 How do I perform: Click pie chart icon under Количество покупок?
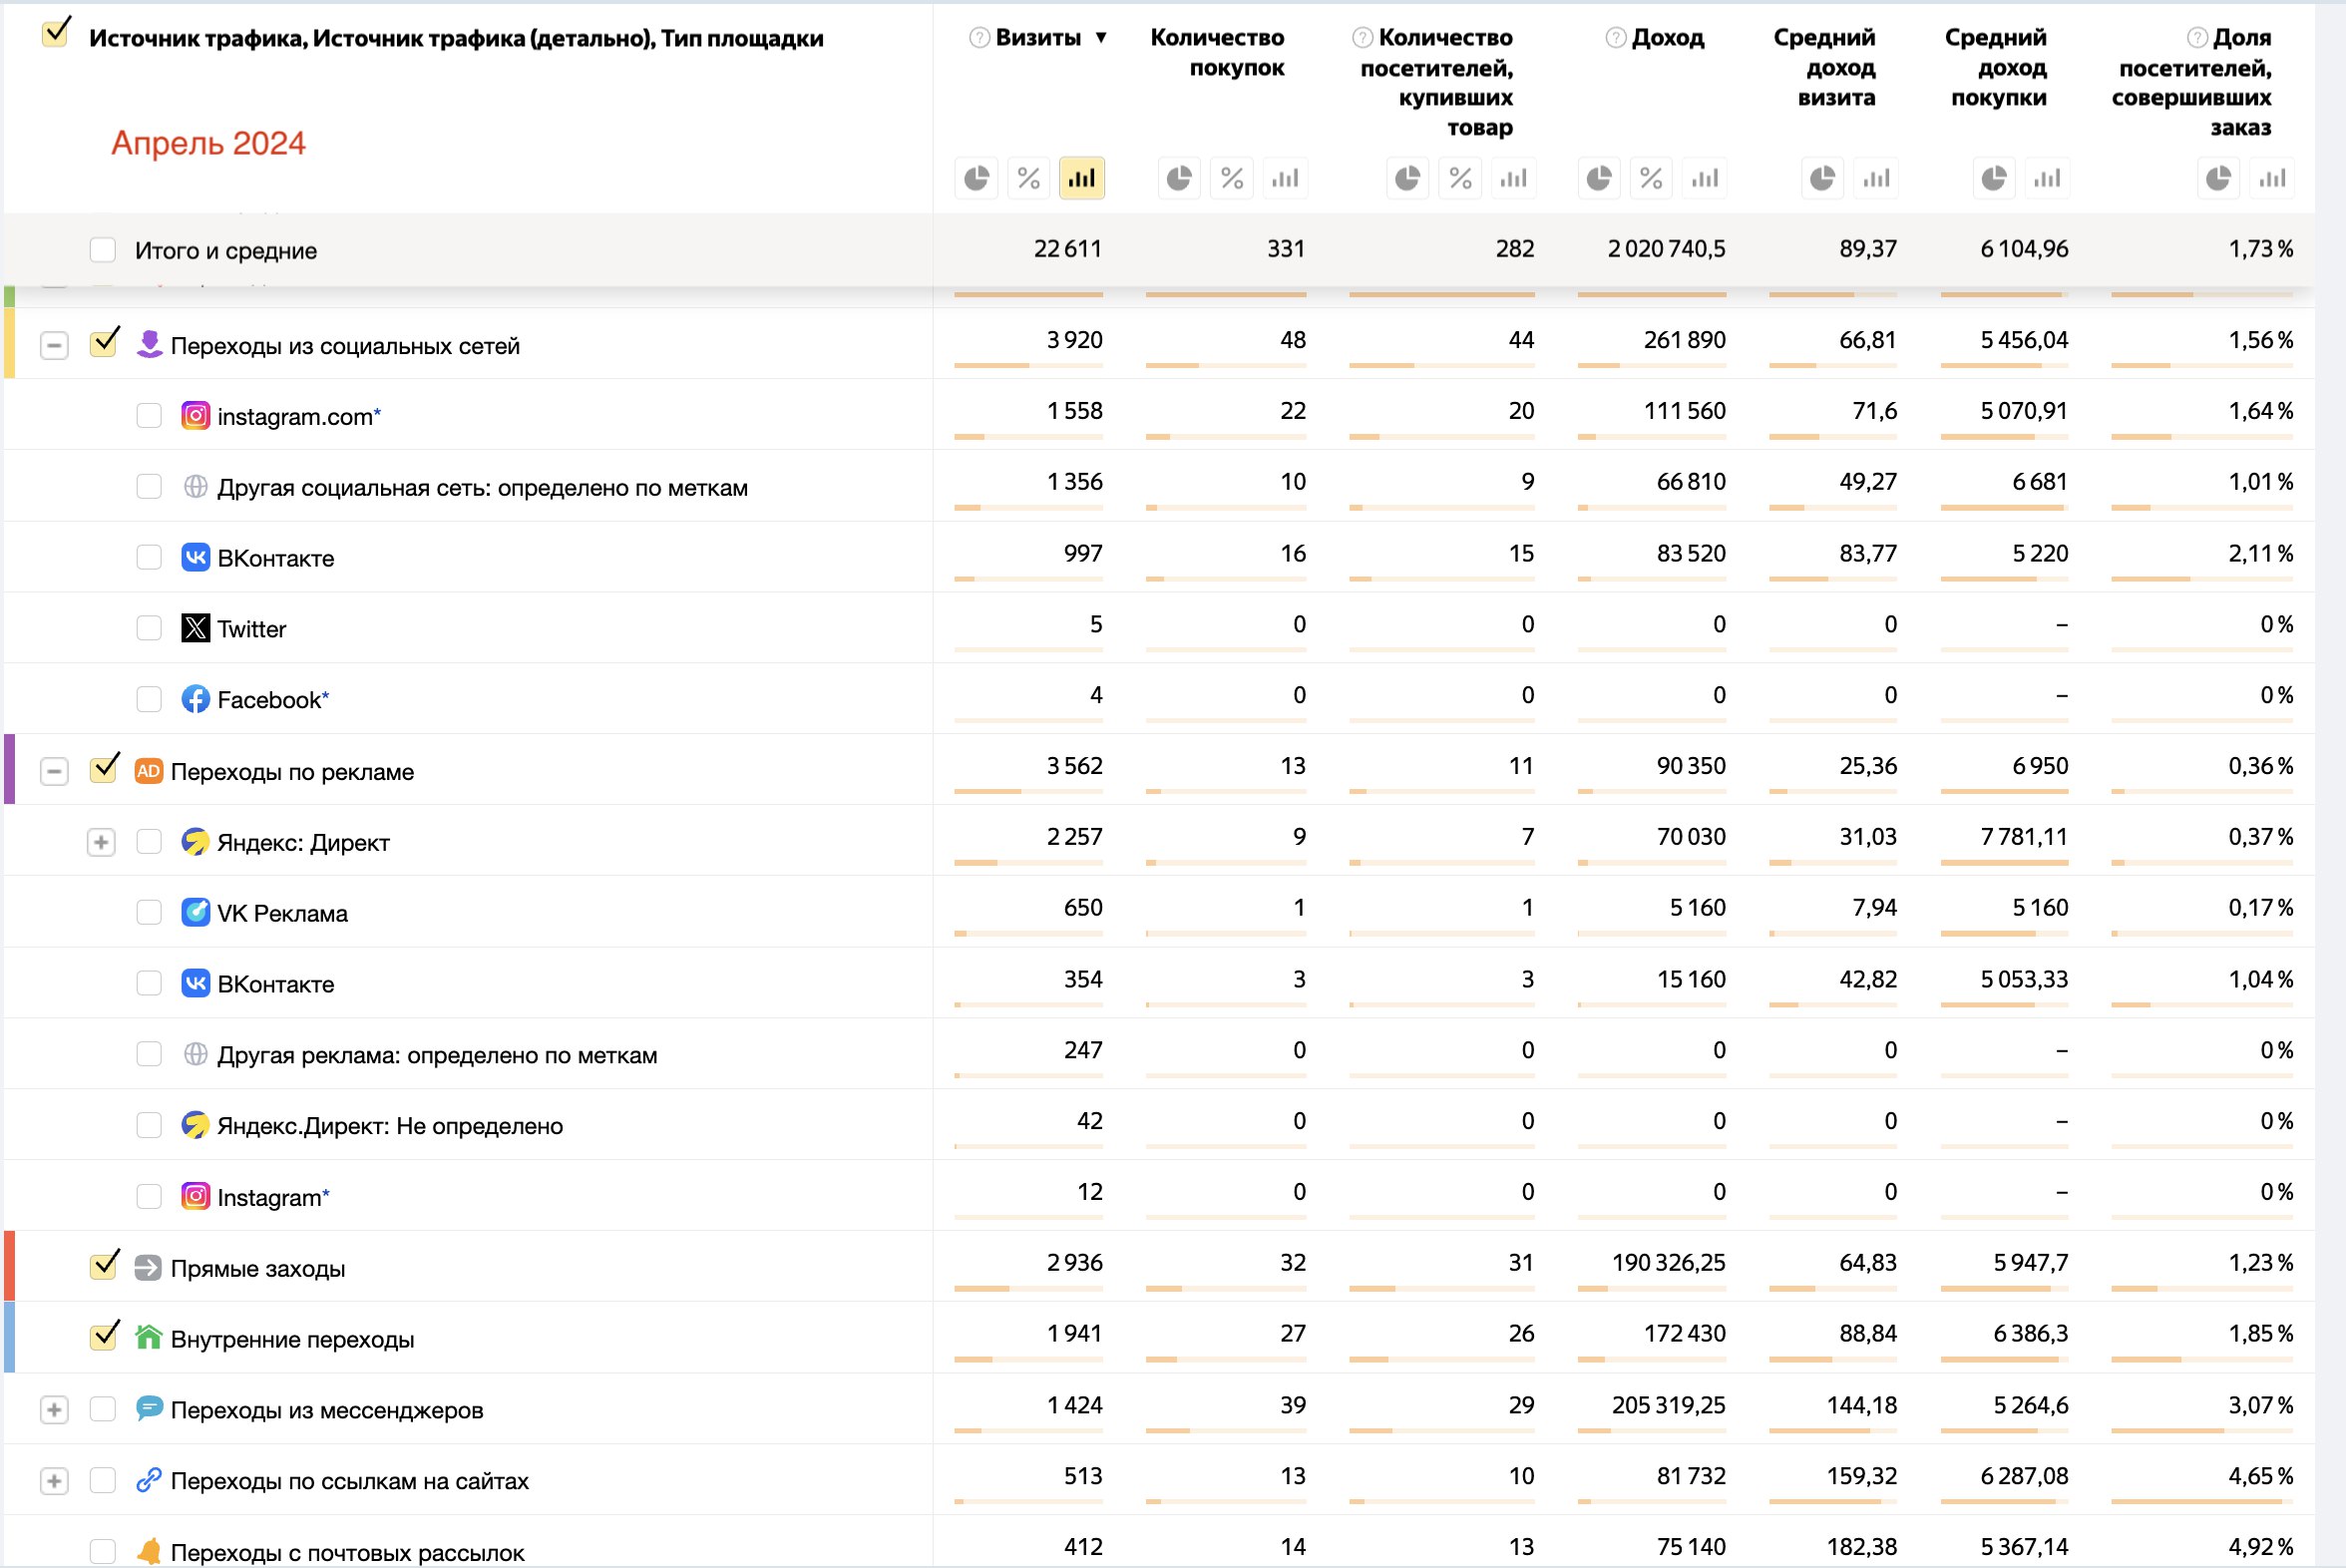(x=1179, y=178)
